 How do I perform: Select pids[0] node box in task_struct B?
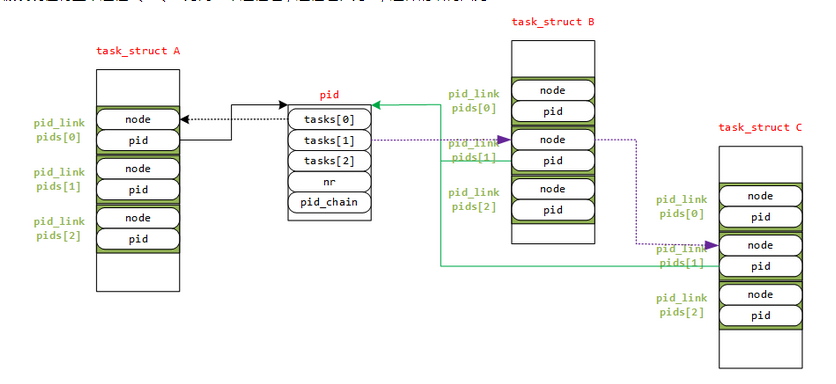coord(553,90)
